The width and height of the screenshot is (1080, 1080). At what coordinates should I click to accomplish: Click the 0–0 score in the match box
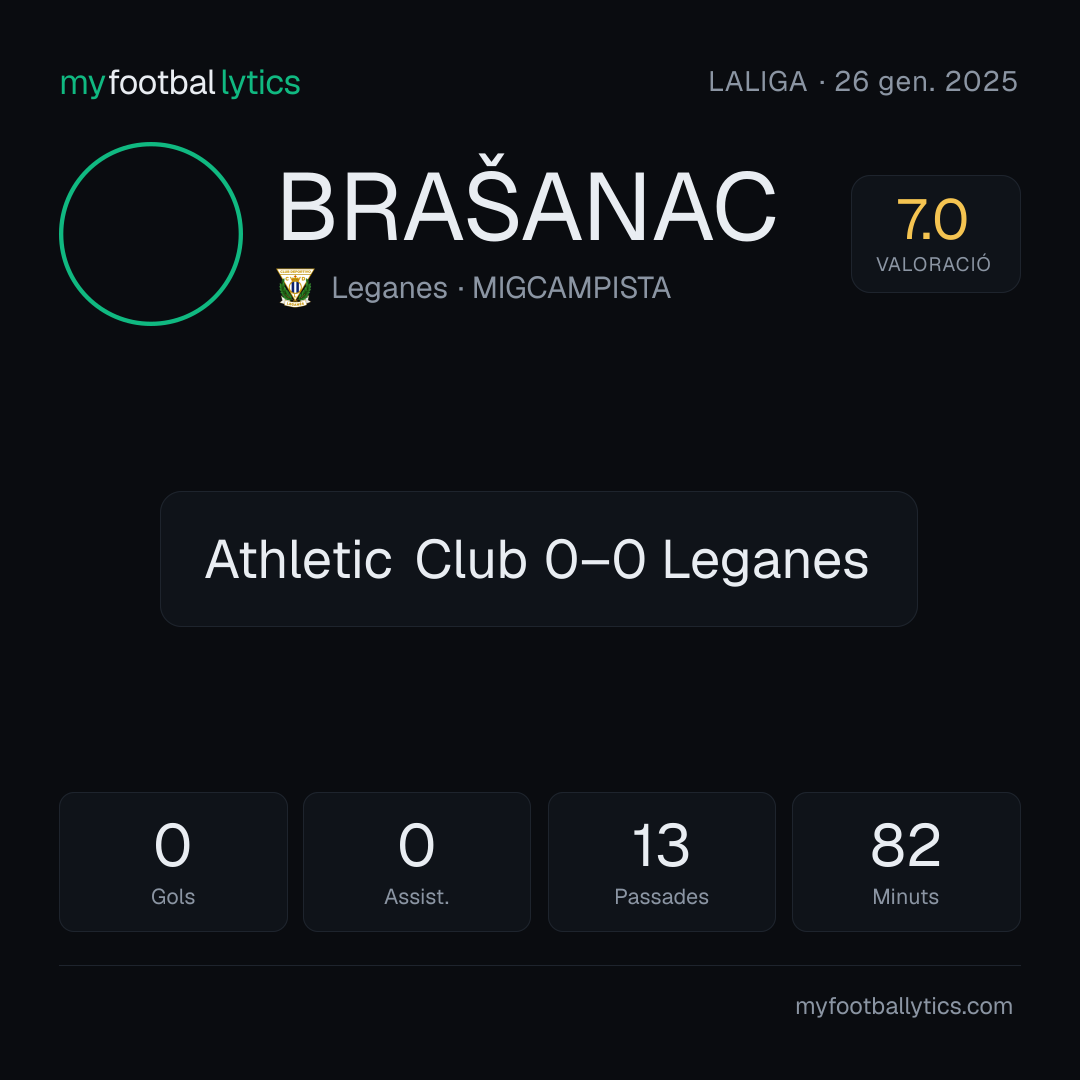pyautogui.click(x=595, y=559)
